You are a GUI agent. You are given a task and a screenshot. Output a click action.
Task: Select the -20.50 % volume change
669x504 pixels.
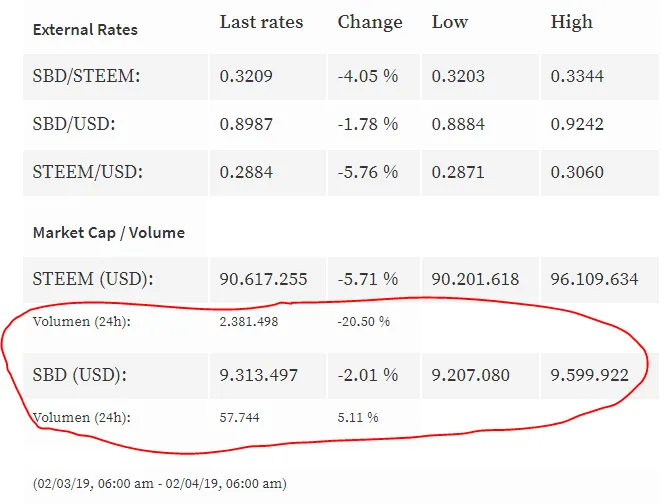[364, 321]
